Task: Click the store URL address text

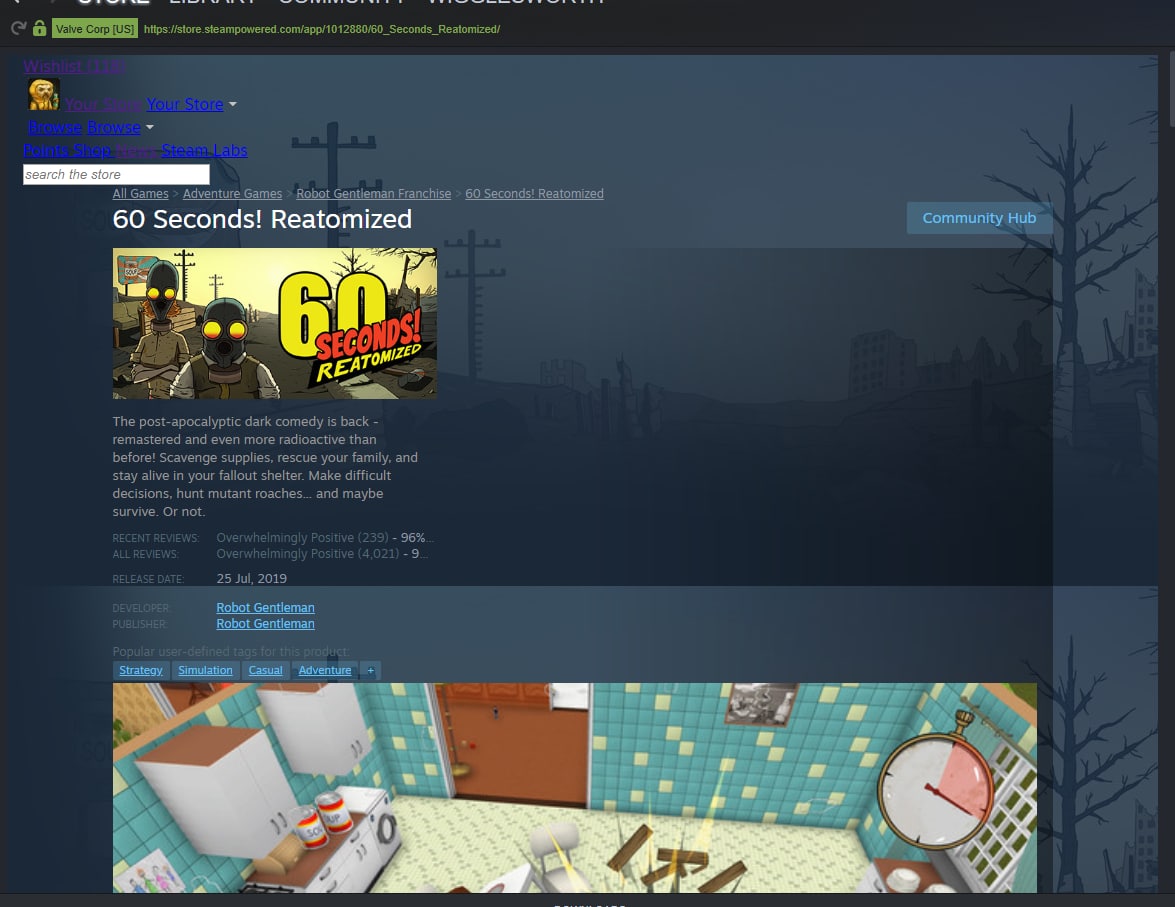Action: (x=321, y=29)
